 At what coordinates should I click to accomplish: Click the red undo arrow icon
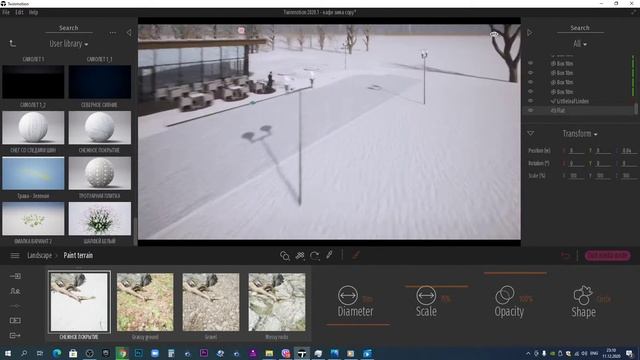pyautogui.click(x=565, y=256)
